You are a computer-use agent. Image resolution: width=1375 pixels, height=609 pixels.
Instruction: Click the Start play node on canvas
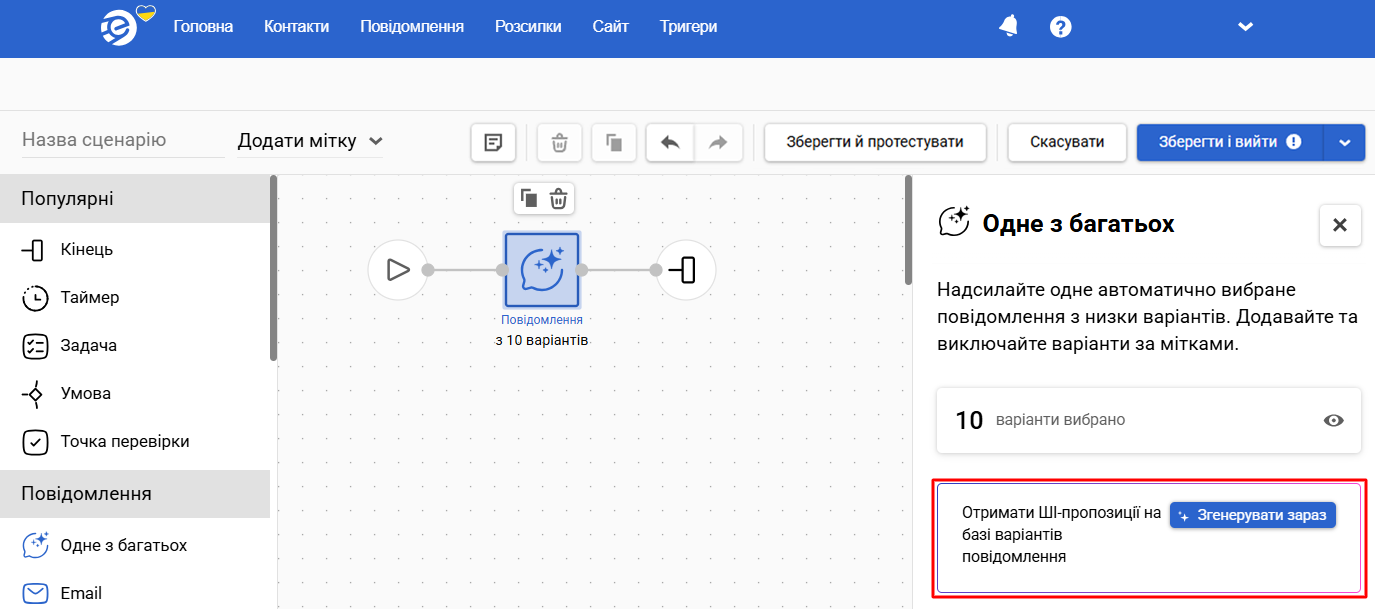[x=397, y=270]
